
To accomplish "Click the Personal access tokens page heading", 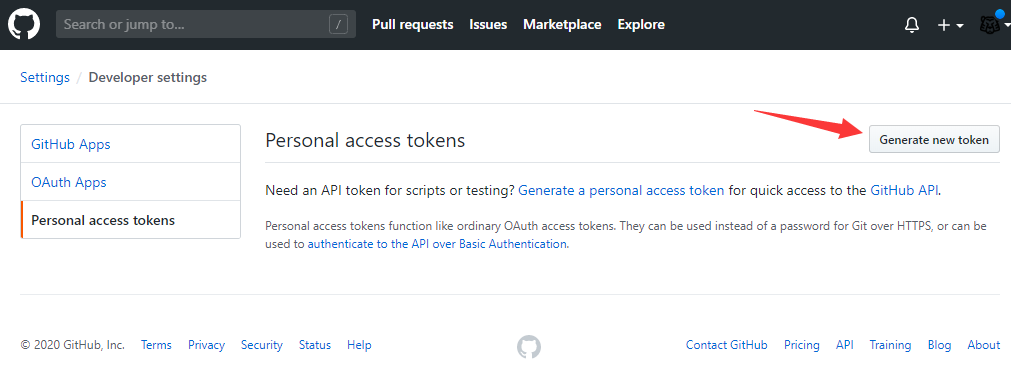I will coord(365,140).
